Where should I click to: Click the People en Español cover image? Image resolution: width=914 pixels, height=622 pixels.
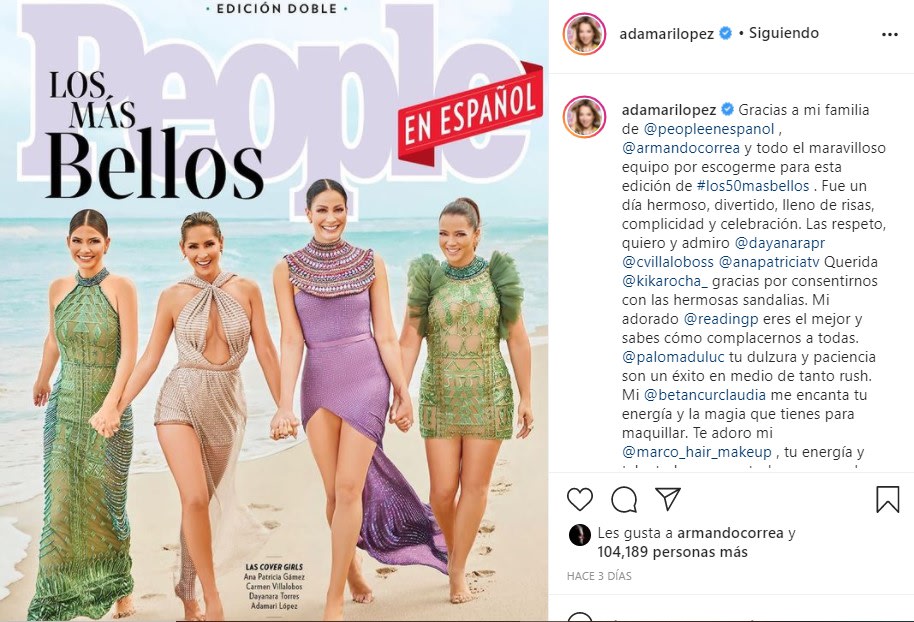[274, 310]
